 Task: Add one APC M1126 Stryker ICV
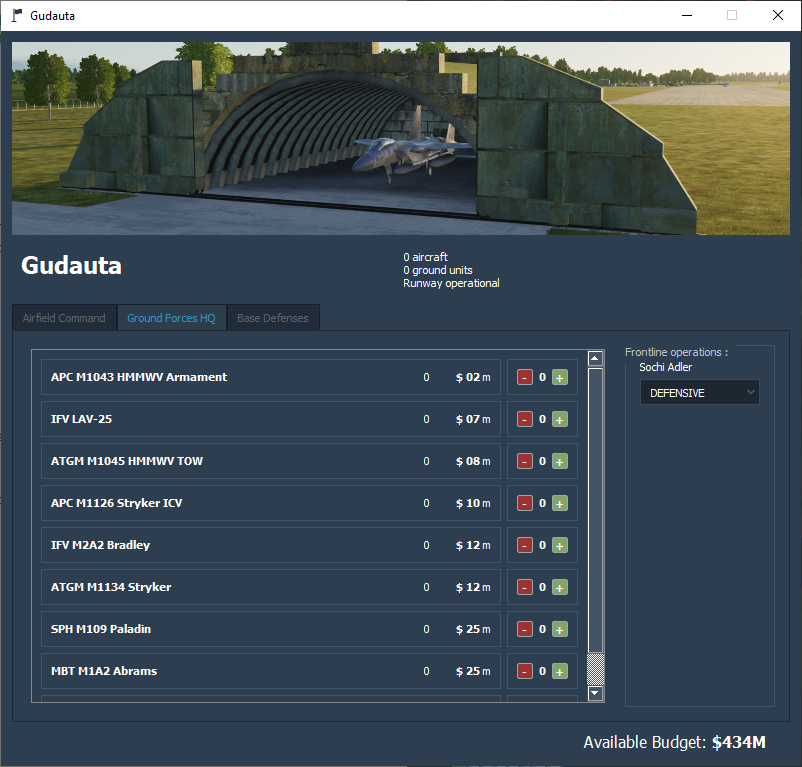click(559, 503)
